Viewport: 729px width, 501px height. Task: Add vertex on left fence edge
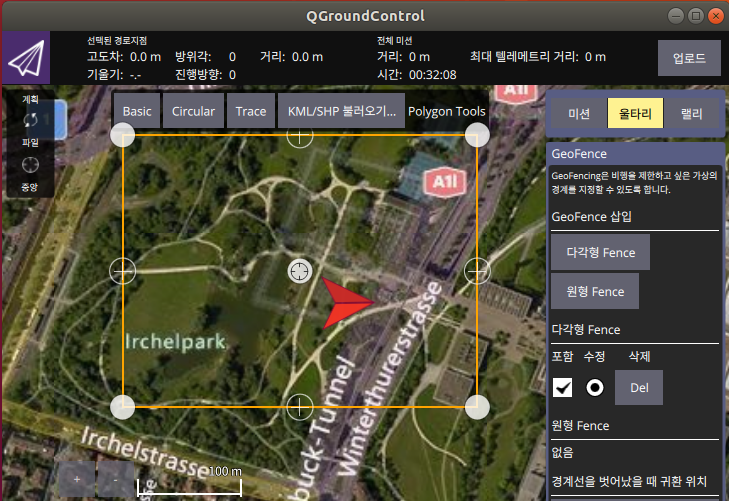click(x=123, y=271)
